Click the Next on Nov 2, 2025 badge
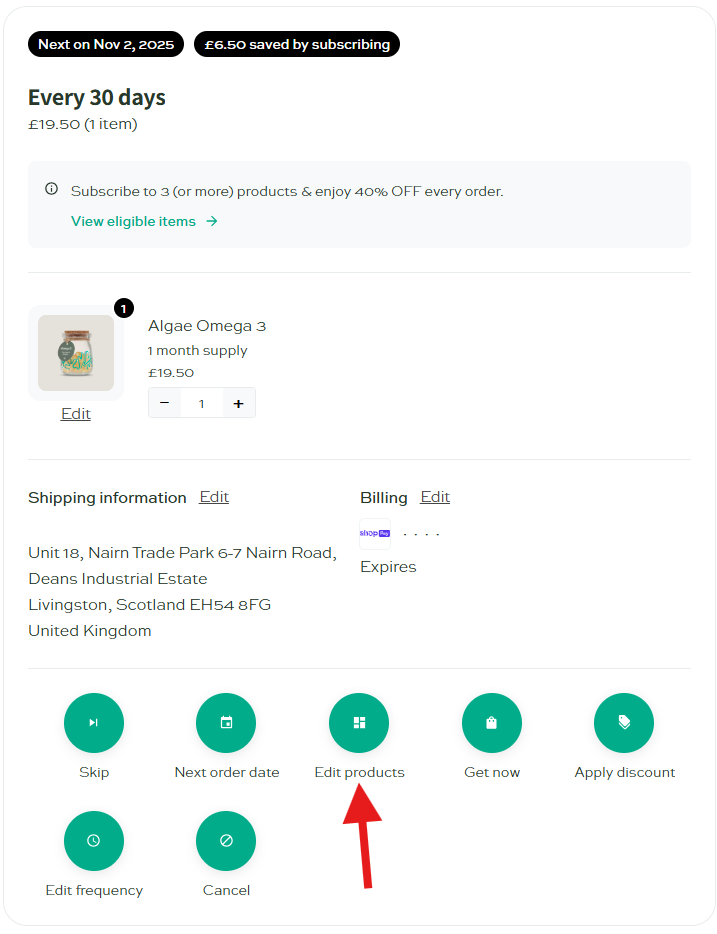717x934 pixels. [106, 44]
